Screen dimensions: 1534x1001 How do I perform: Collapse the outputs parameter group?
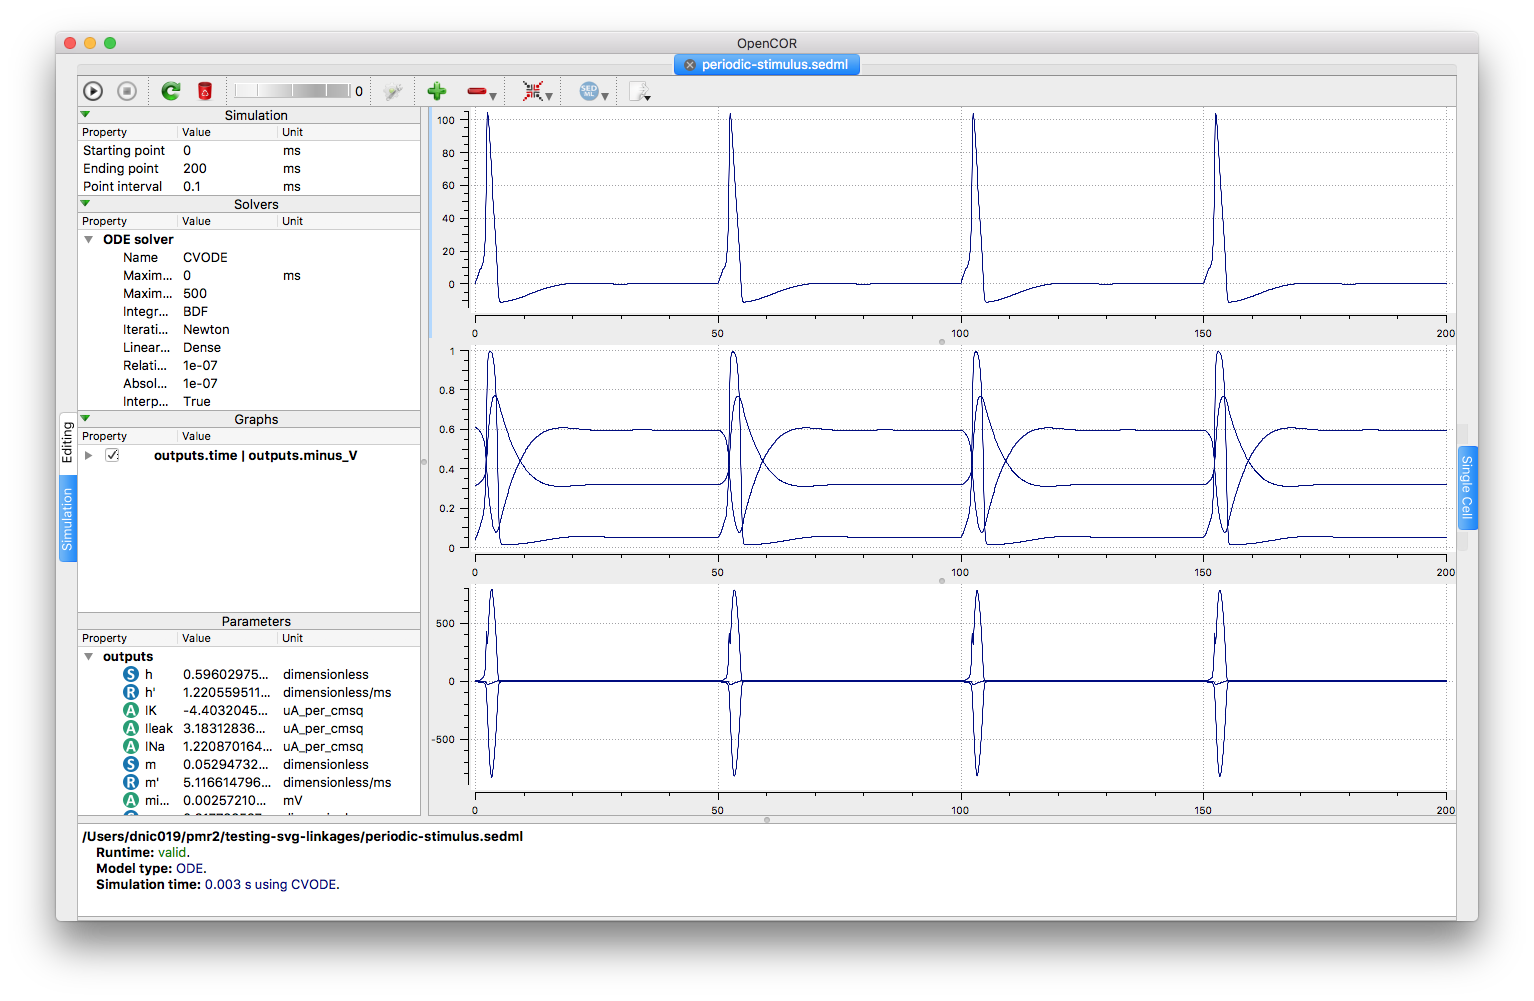click(x=89, y=657)
